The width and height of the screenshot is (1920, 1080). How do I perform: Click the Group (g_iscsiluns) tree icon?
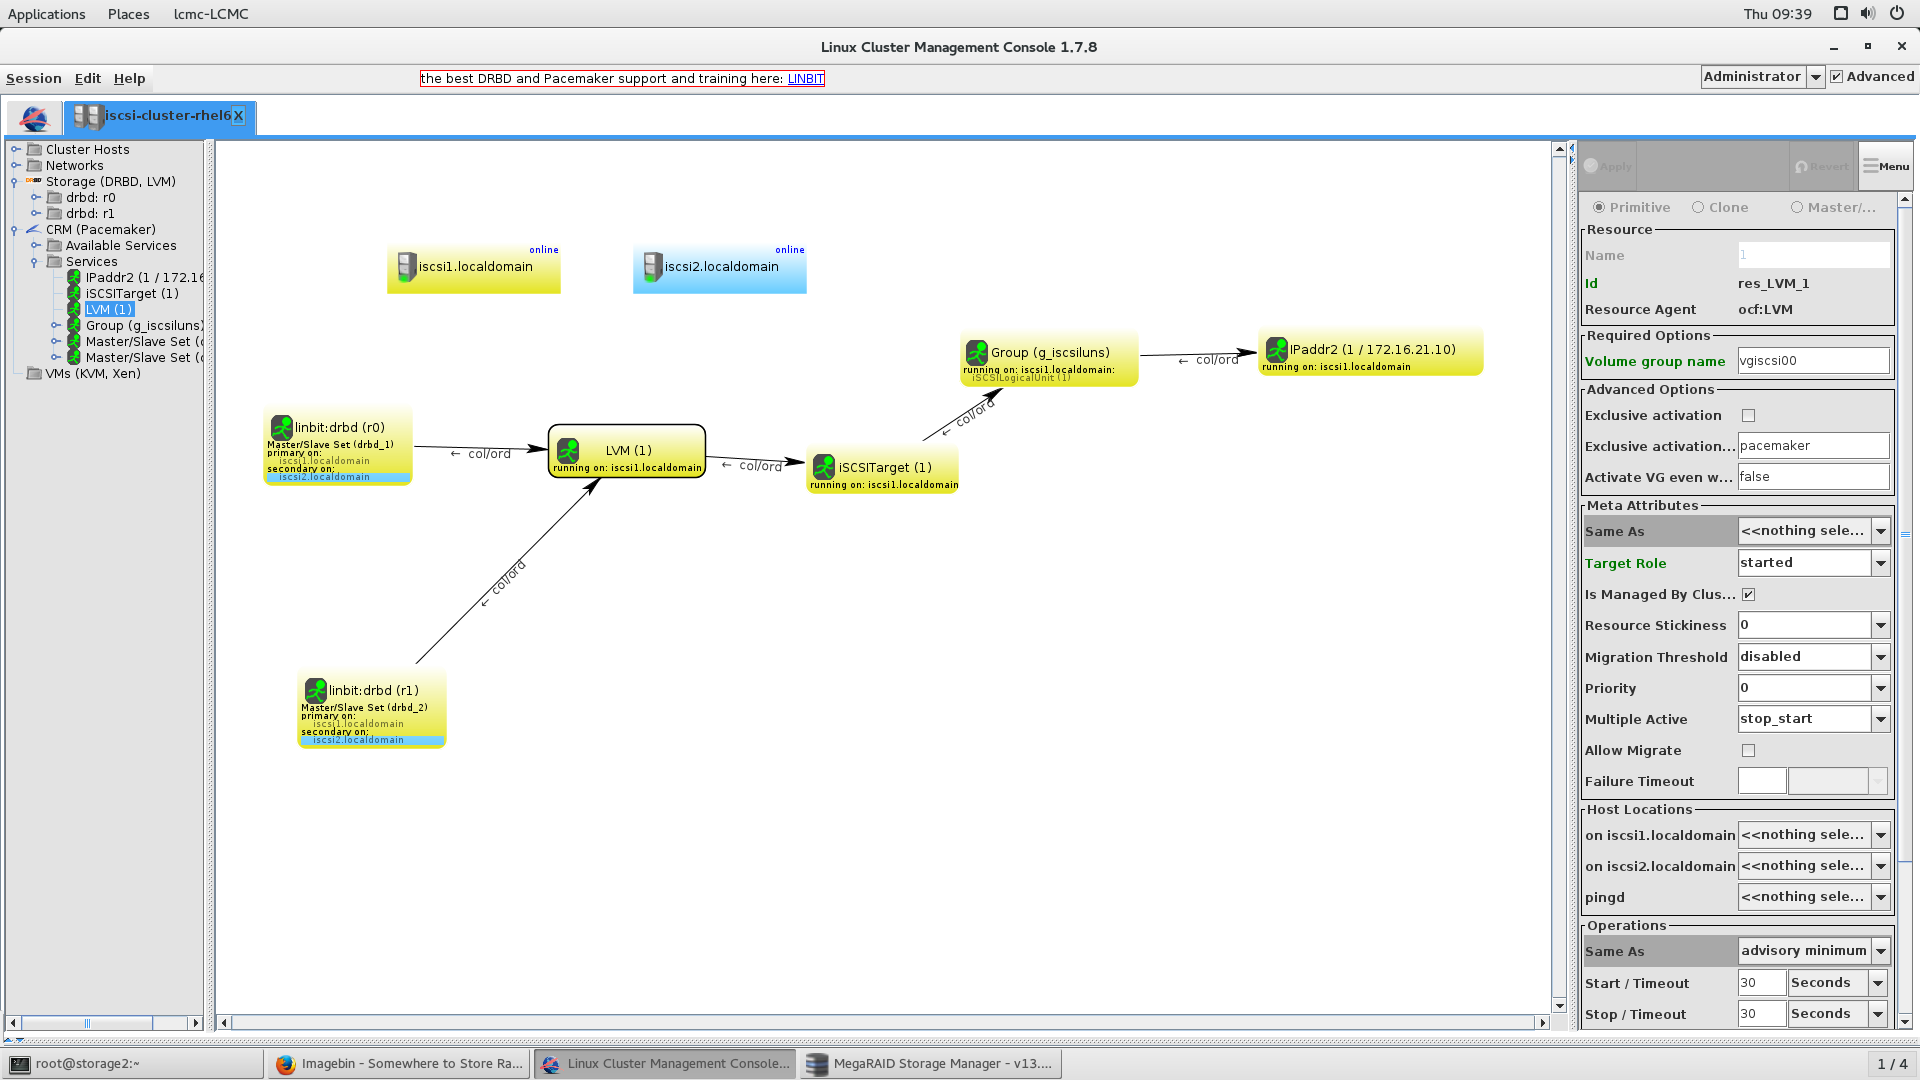74,325
